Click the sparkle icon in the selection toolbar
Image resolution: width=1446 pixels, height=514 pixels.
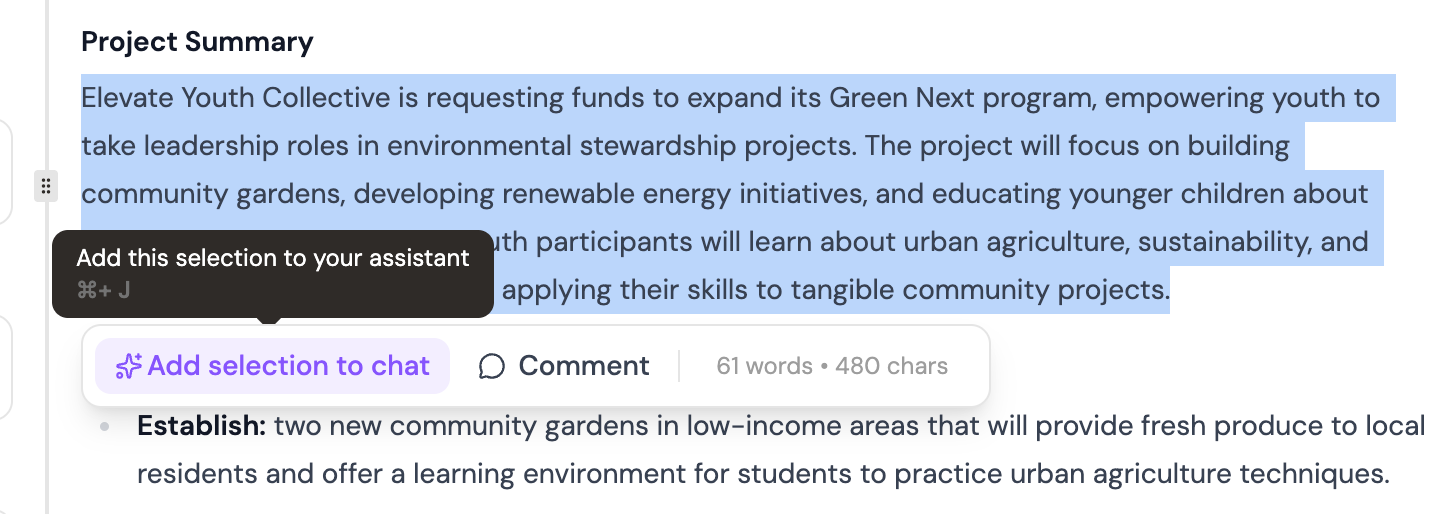(129, 367)
